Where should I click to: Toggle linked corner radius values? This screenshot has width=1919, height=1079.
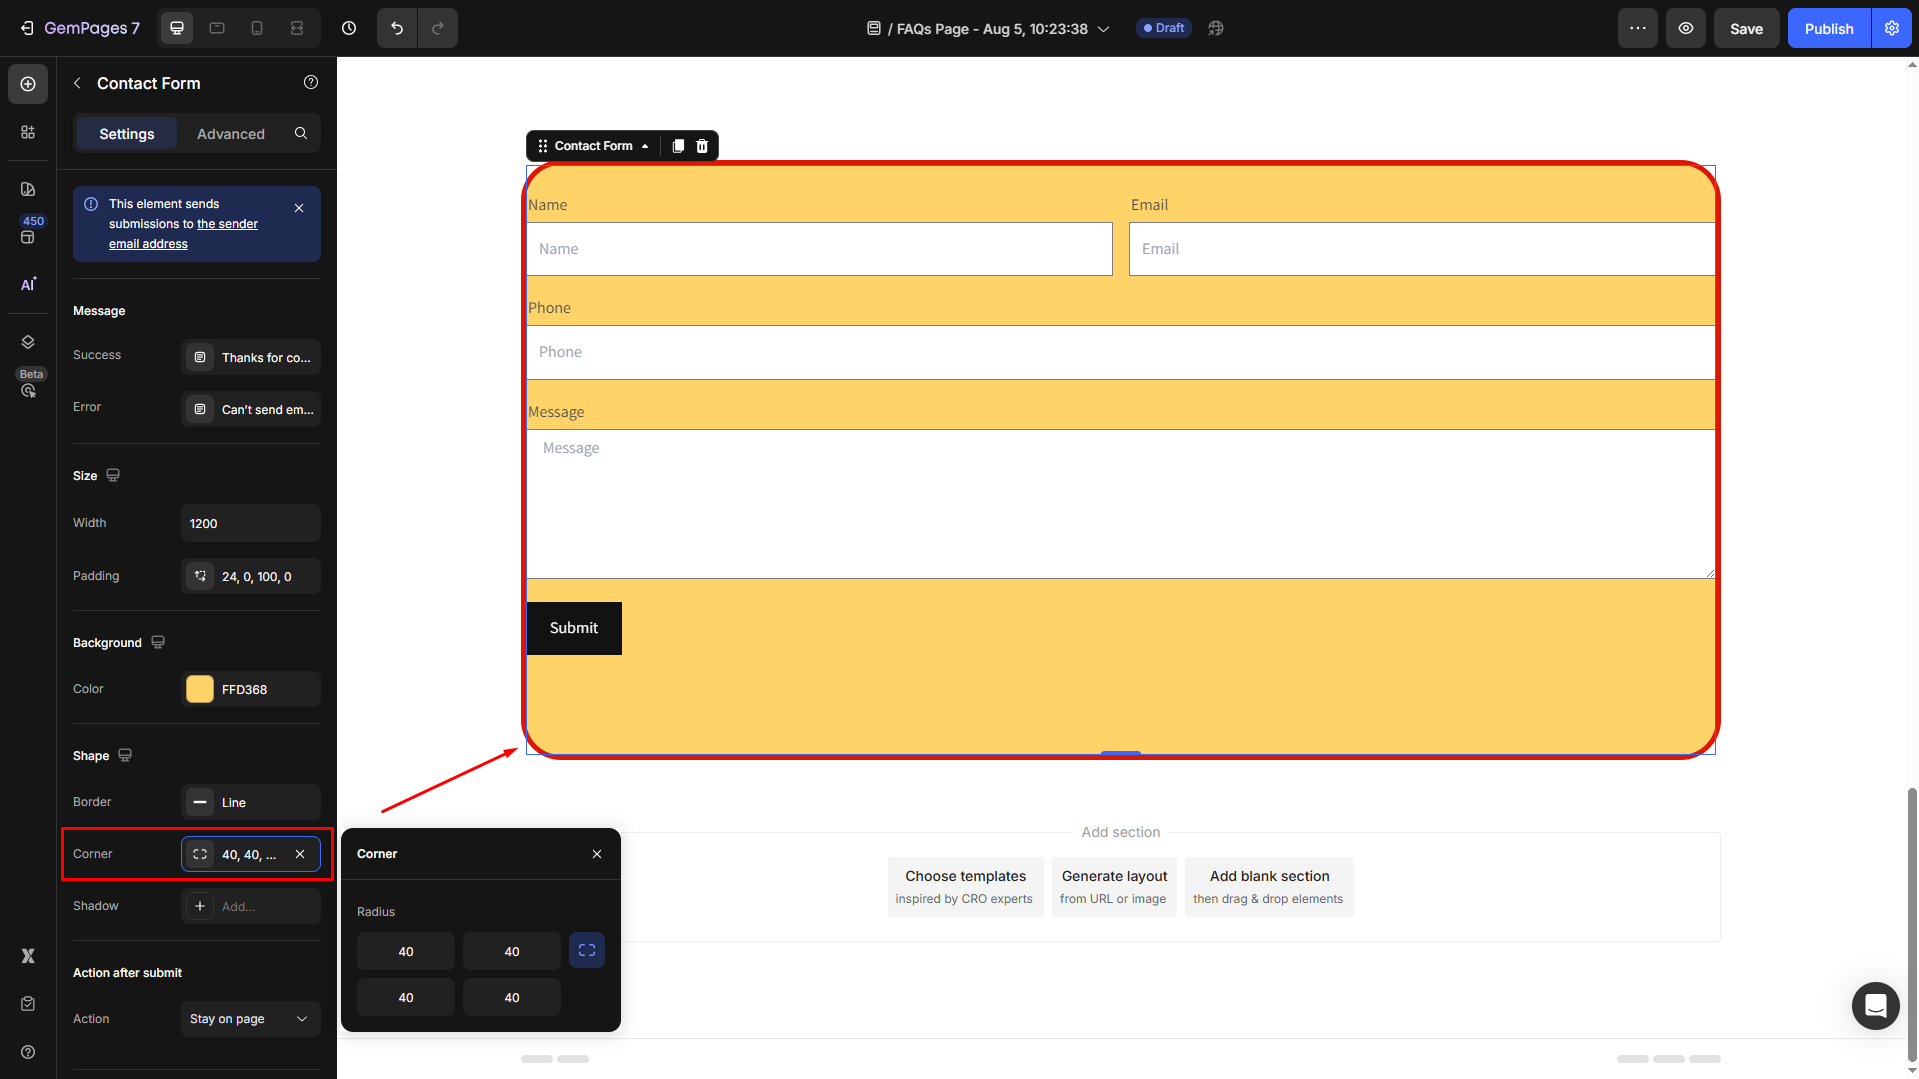point(587,951)
